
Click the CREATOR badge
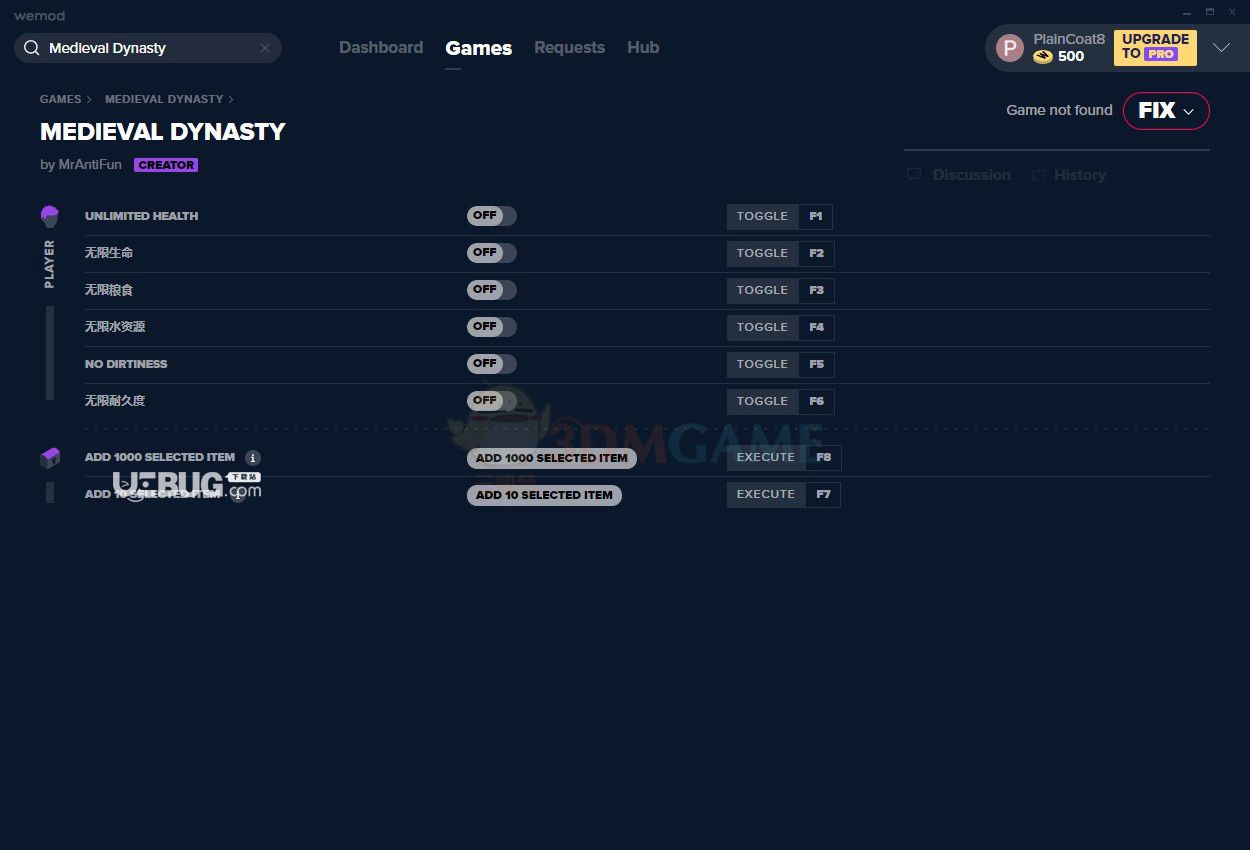166,165
